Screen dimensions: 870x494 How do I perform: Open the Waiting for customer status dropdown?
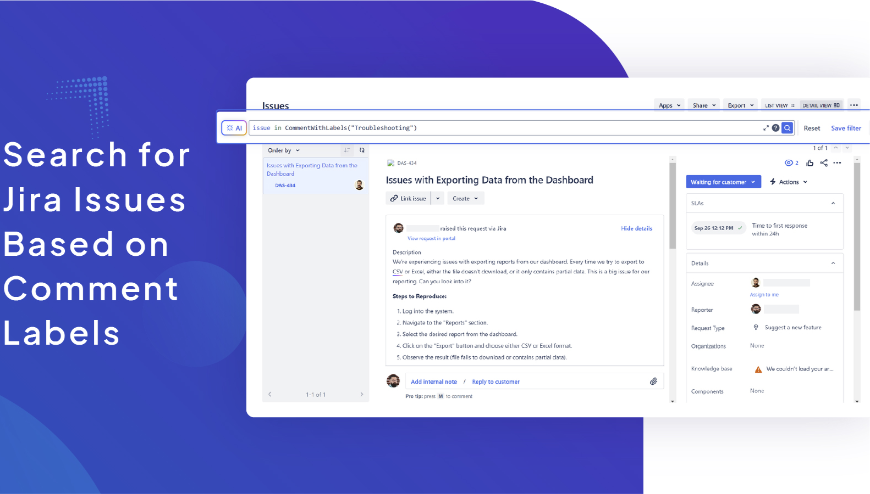[x=723, y=182]
